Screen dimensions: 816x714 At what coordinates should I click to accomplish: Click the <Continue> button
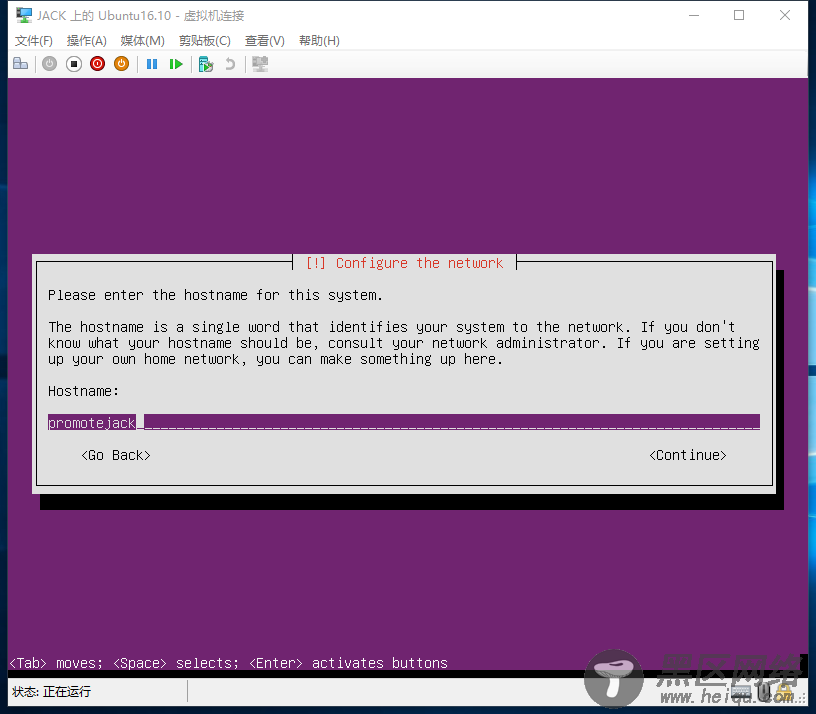(x=688, y=455)
